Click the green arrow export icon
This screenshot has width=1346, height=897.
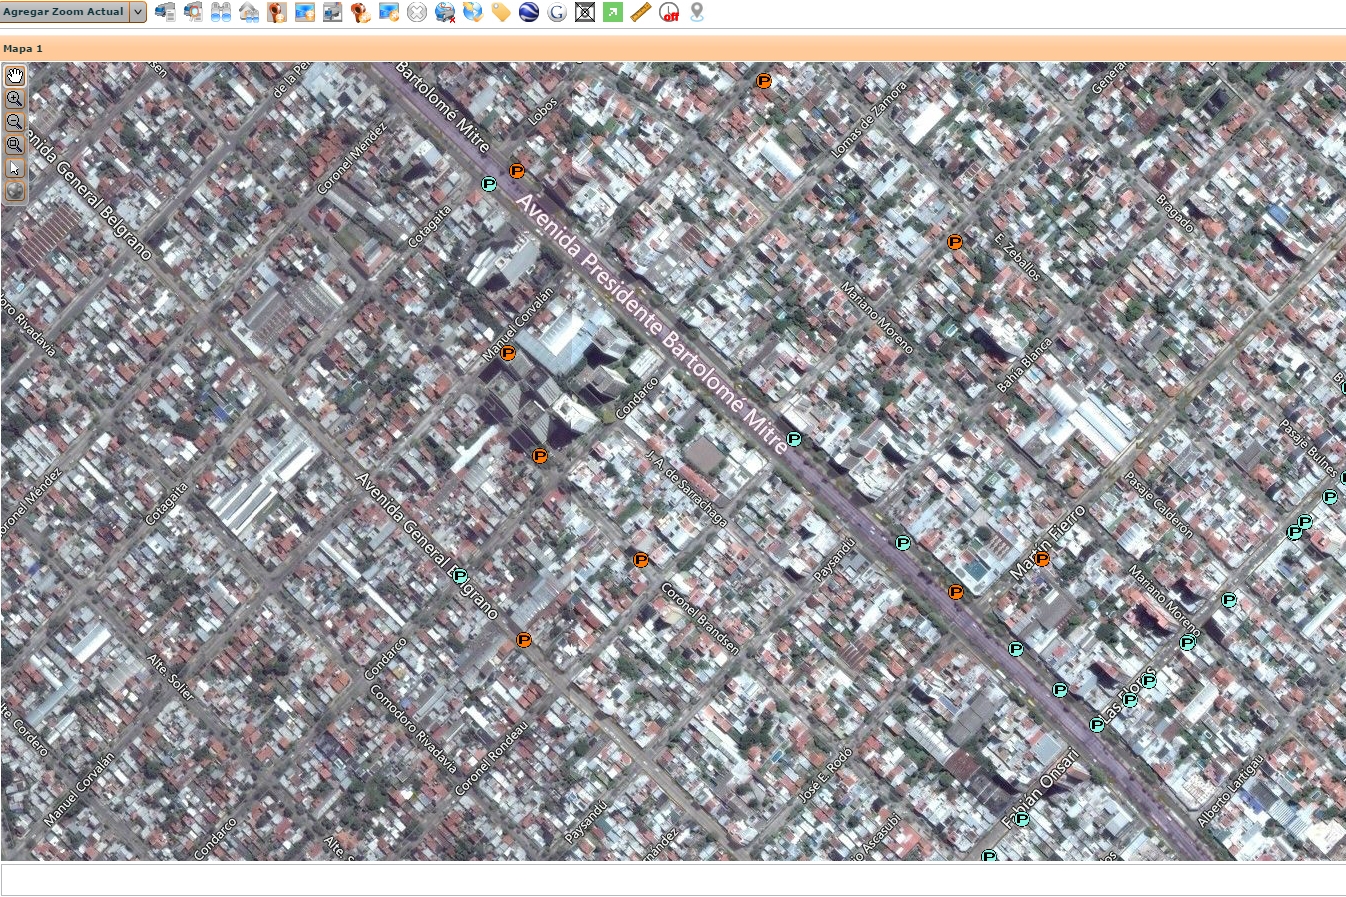[613, 12]
